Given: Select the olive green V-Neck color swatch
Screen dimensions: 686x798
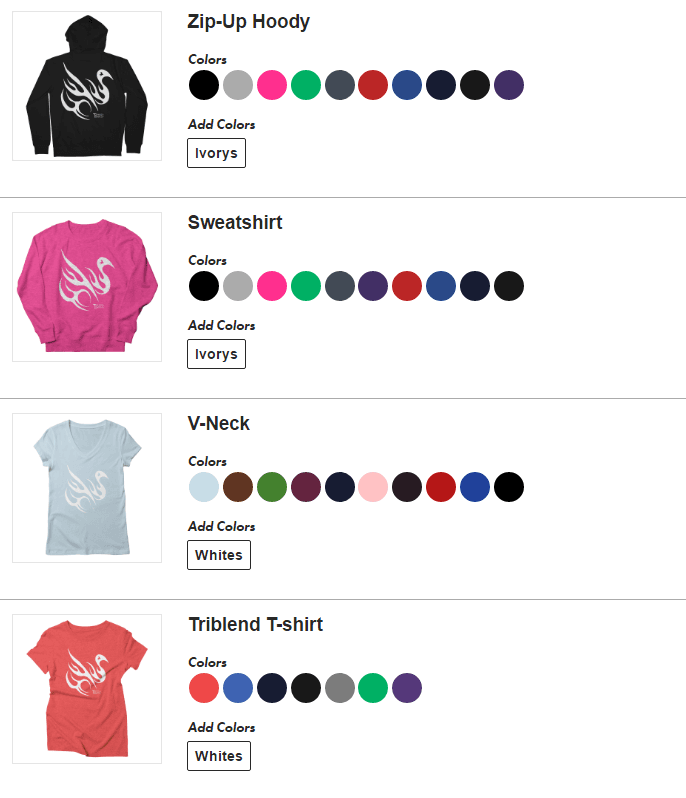Looking at the screenshot, I should [272, 487].
